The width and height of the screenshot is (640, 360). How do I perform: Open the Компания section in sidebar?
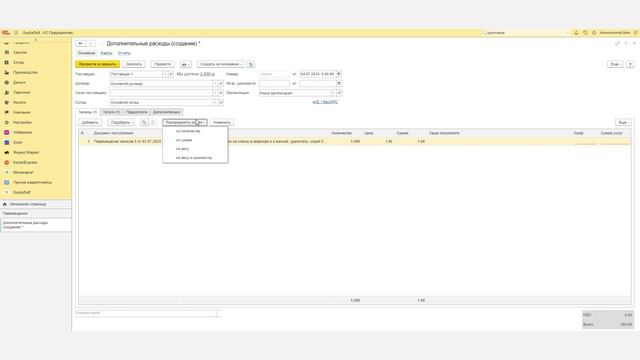(x=21, y=113)
